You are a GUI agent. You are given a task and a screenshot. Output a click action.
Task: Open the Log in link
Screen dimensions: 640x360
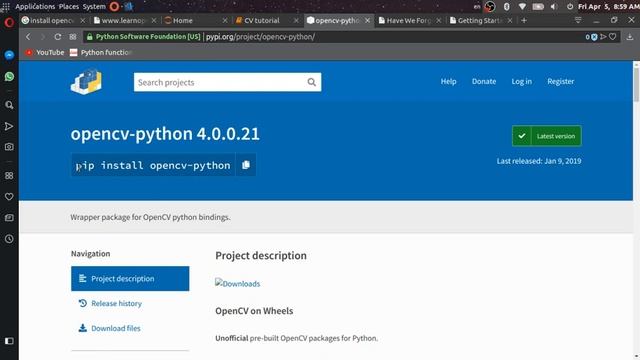[521, 81]
